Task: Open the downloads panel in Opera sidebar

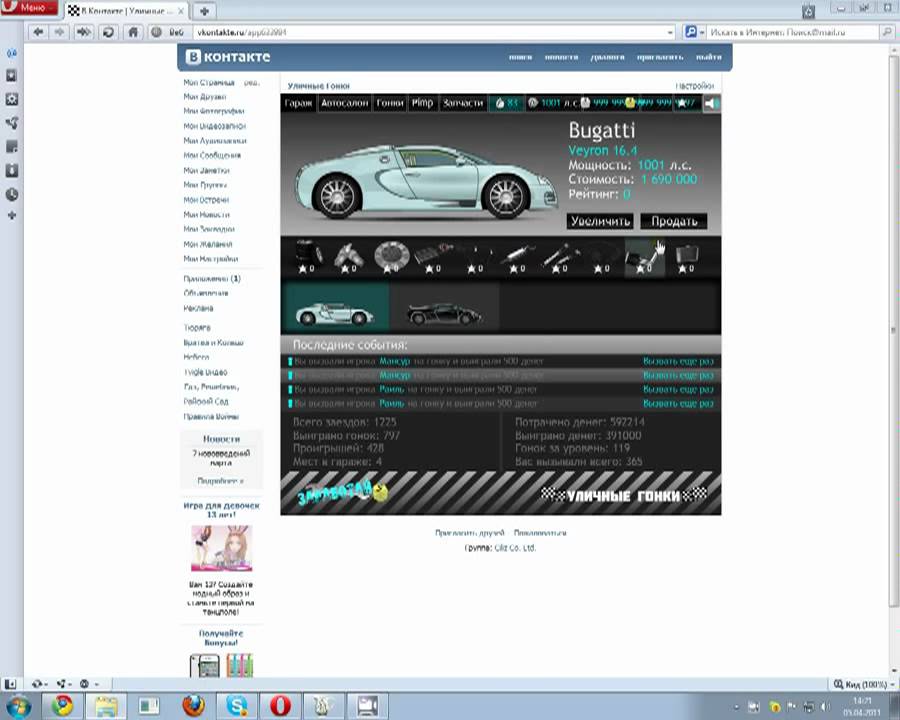Action: click(x=11, y=171)
